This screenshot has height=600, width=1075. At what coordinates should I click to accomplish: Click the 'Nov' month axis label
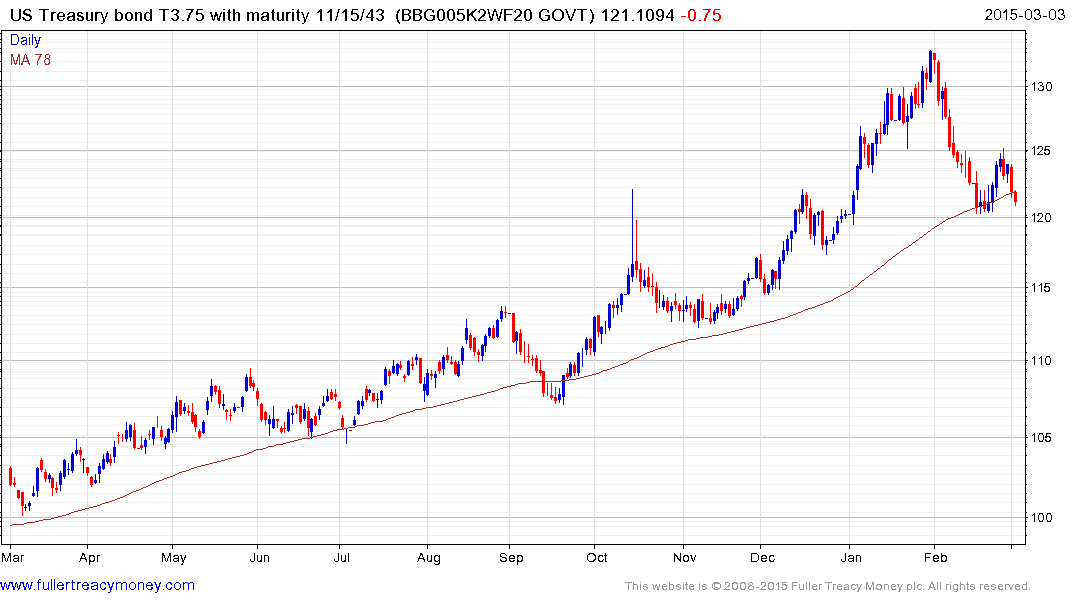684,557
